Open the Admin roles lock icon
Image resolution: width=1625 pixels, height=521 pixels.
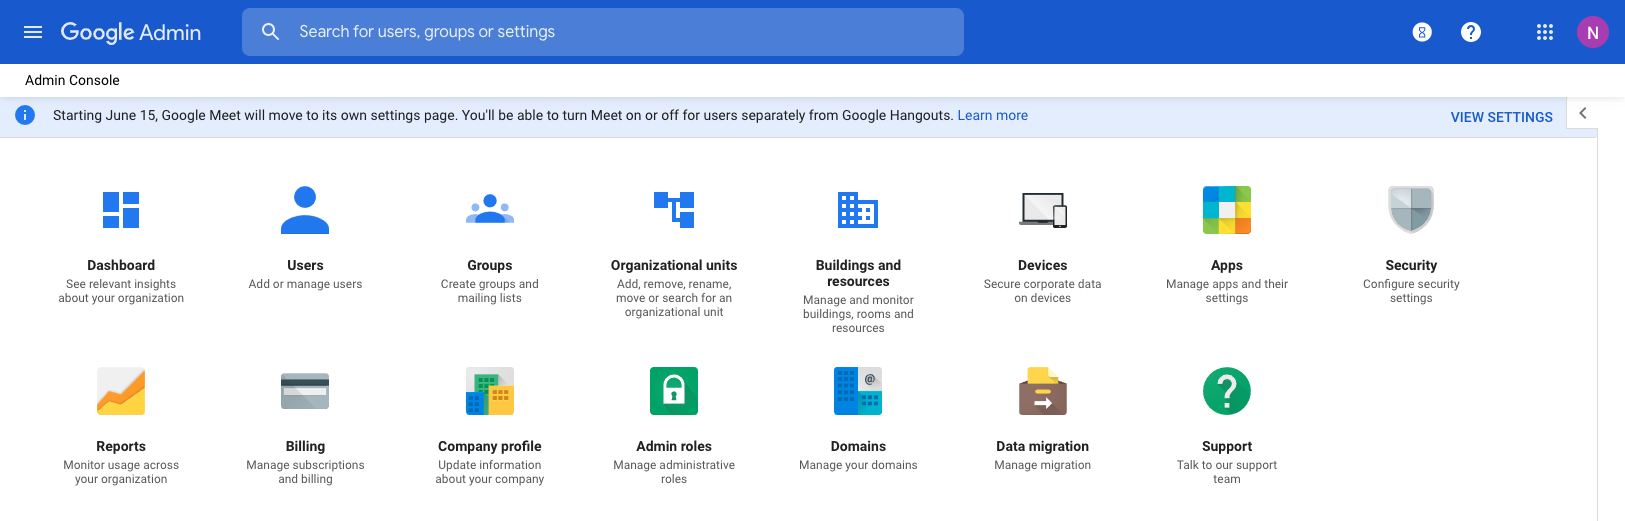[x=674, y=391]
